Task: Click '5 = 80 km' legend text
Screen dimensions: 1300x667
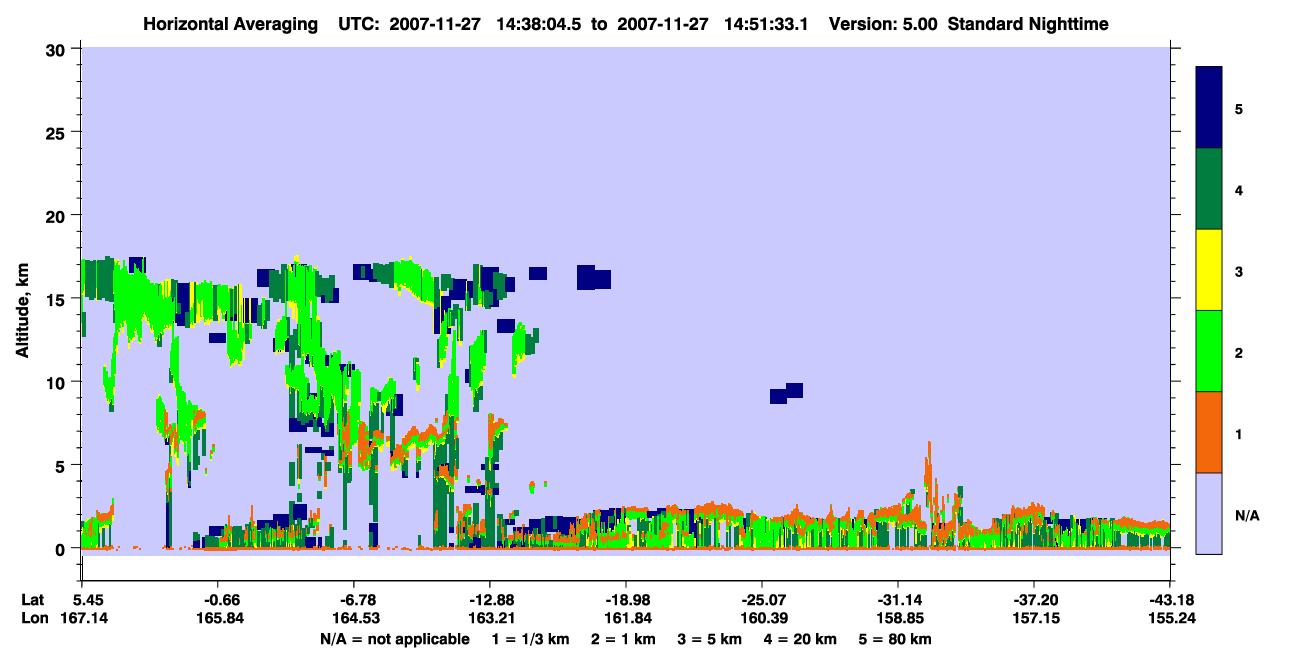Action: [x=896, y=639]
